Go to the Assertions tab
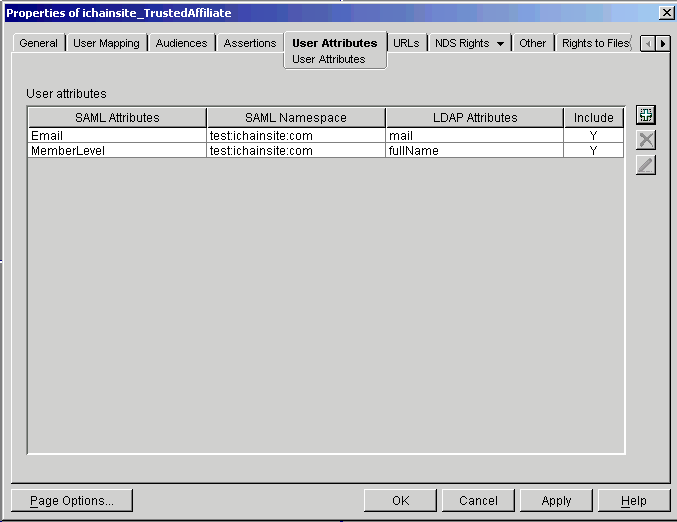677x522 pixels. (x=250, y=43)
